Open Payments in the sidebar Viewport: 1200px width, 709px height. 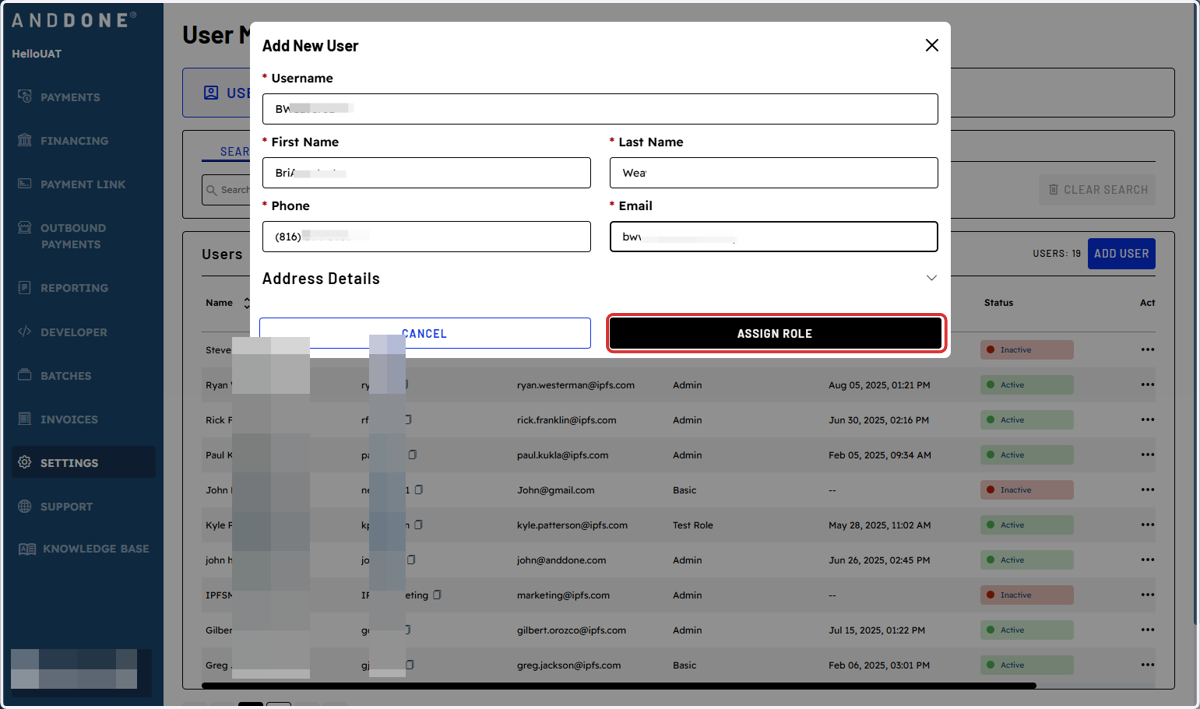click(70, 97)
